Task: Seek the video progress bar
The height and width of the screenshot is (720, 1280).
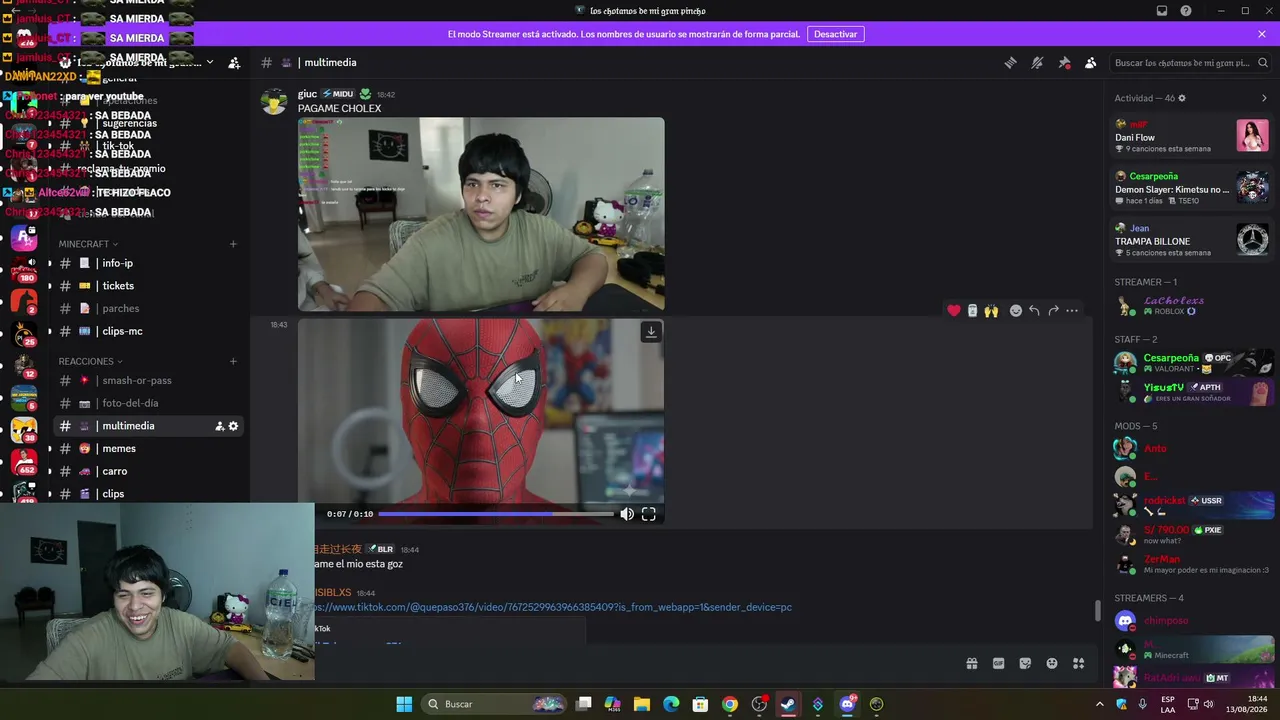Action: click(496, 514)
